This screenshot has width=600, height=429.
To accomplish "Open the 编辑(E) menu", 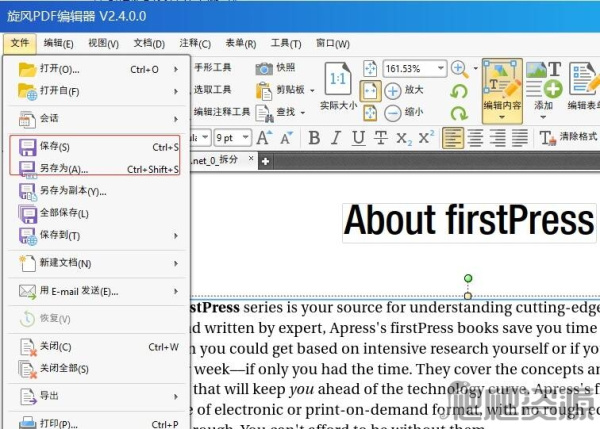I will click(x=58, y=43).
